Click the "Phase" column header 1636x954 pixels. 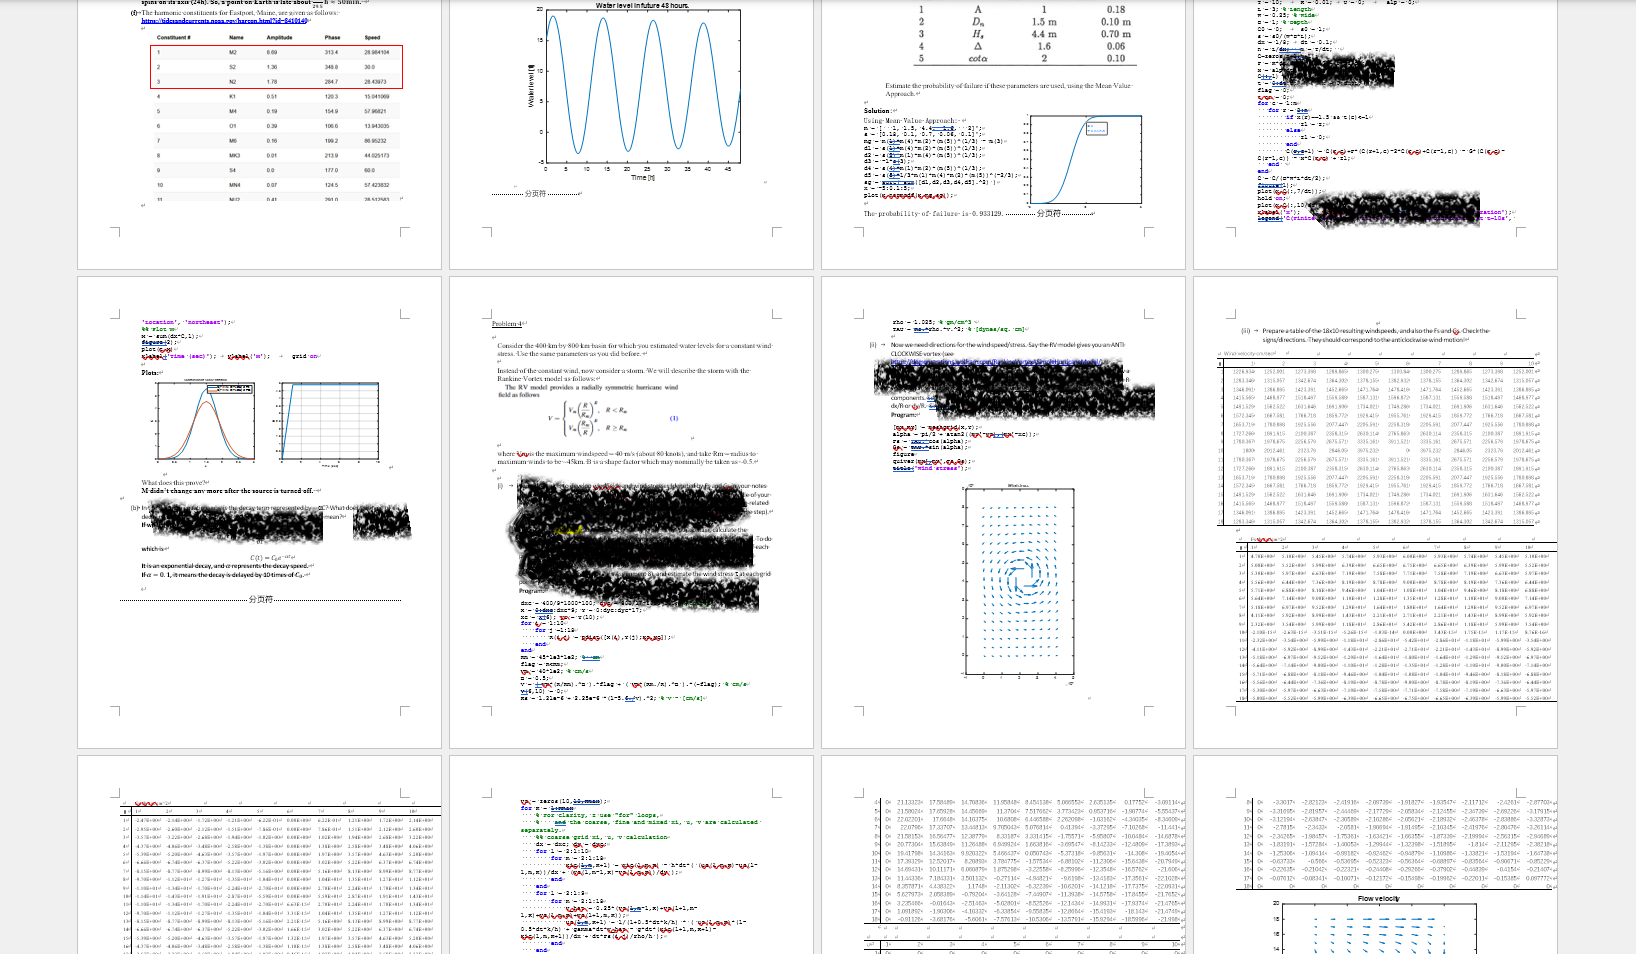pyautogui.click(x=332, y=37)
